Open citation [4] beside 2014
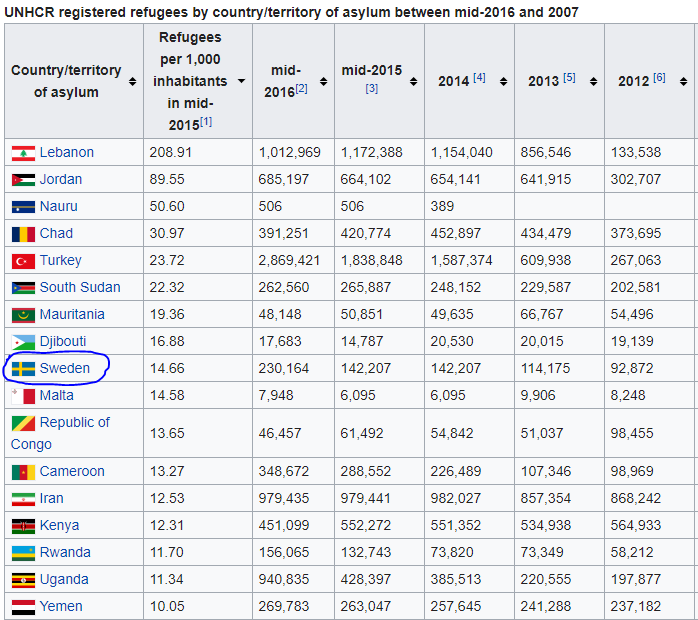 click(479, 78)
